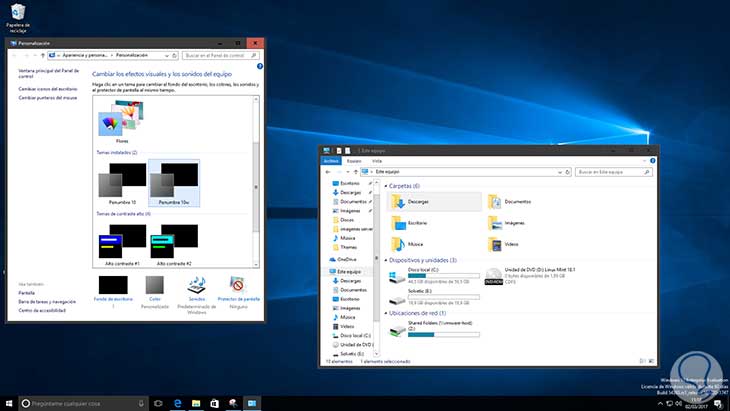Select Shared Folders network location

pos(434,328)
